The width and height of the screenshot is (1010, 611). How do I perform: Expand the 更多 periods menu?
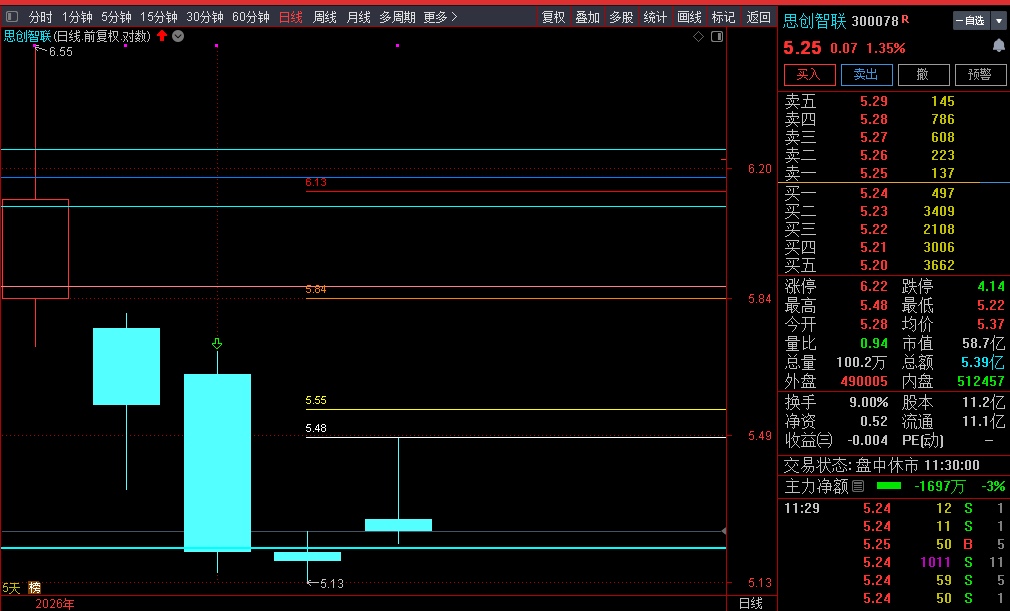click(440, 17)
